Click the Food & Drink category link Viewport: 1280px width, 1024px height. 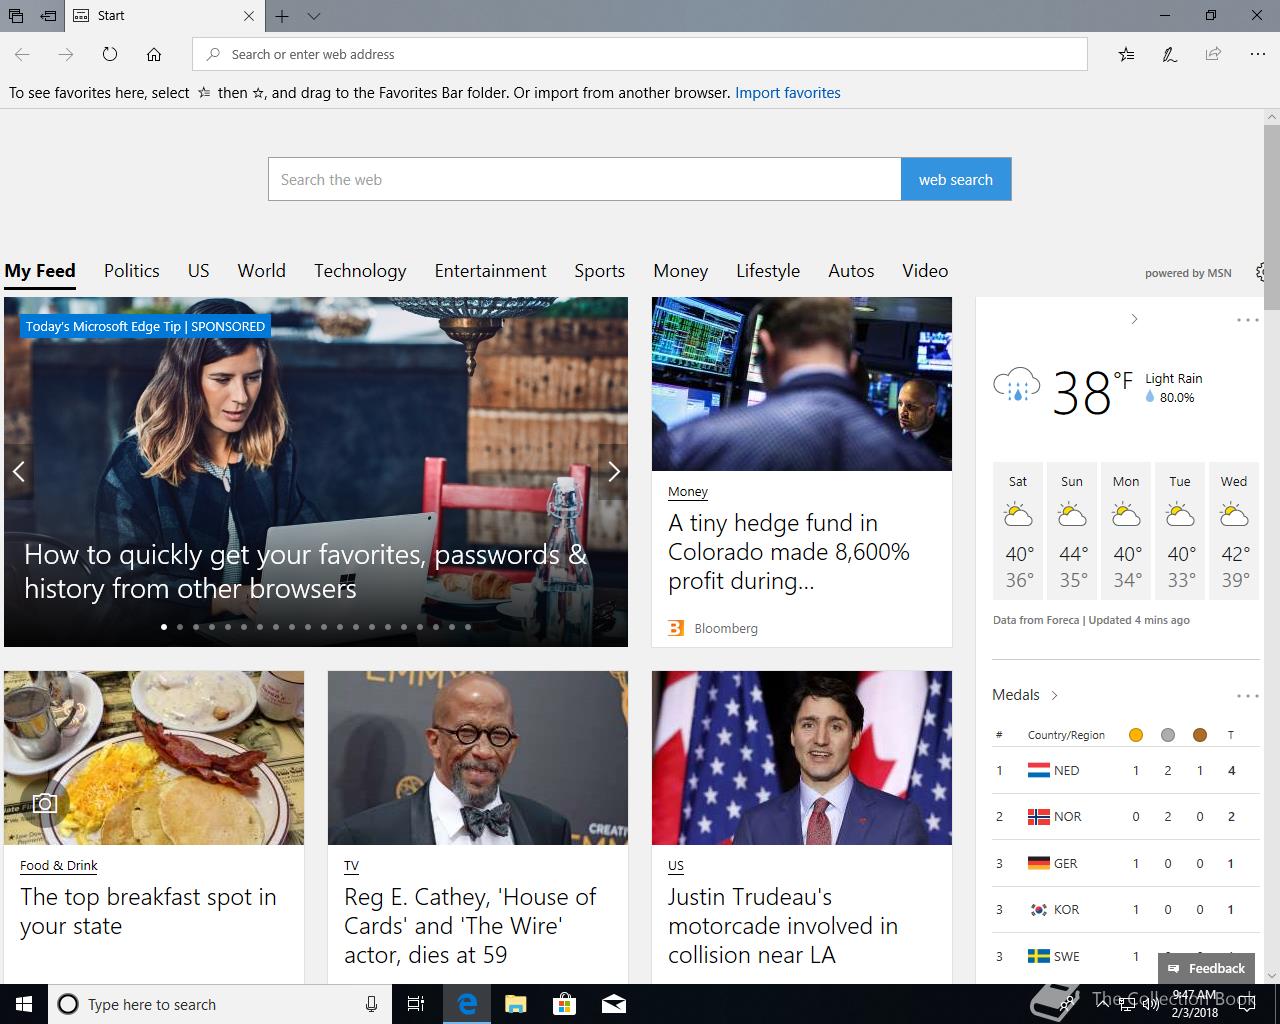click(59, 866)
